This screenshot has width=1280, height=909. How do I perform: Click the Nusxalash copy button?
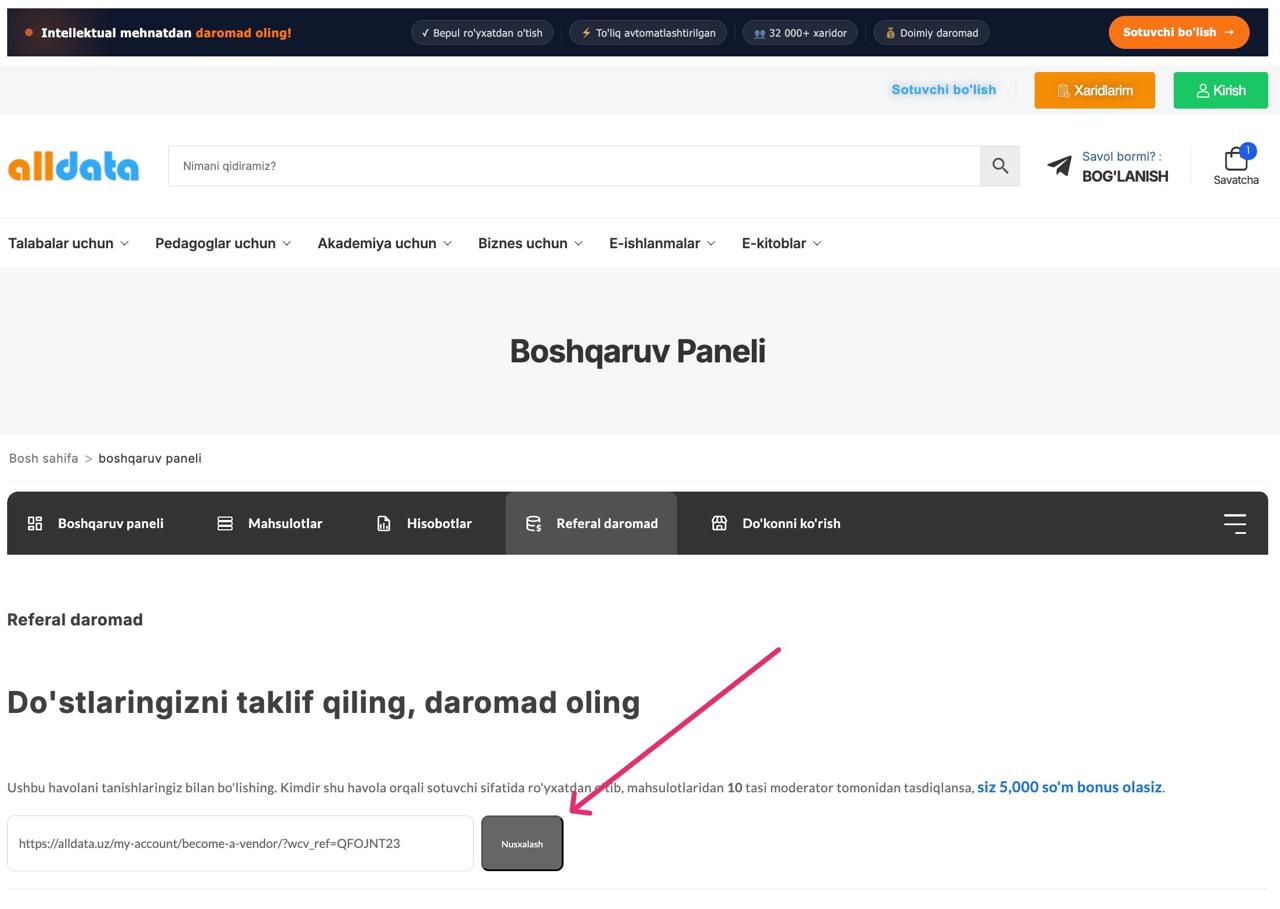(x=522, y=843)
